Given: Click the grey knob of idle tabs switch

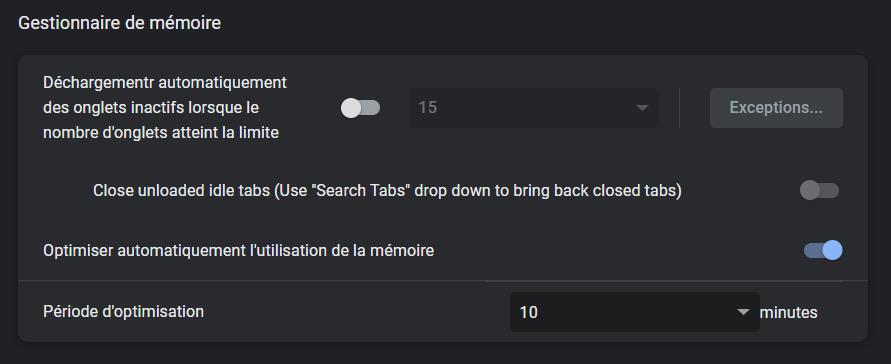Looking at the screenshot, I should 809,190.
